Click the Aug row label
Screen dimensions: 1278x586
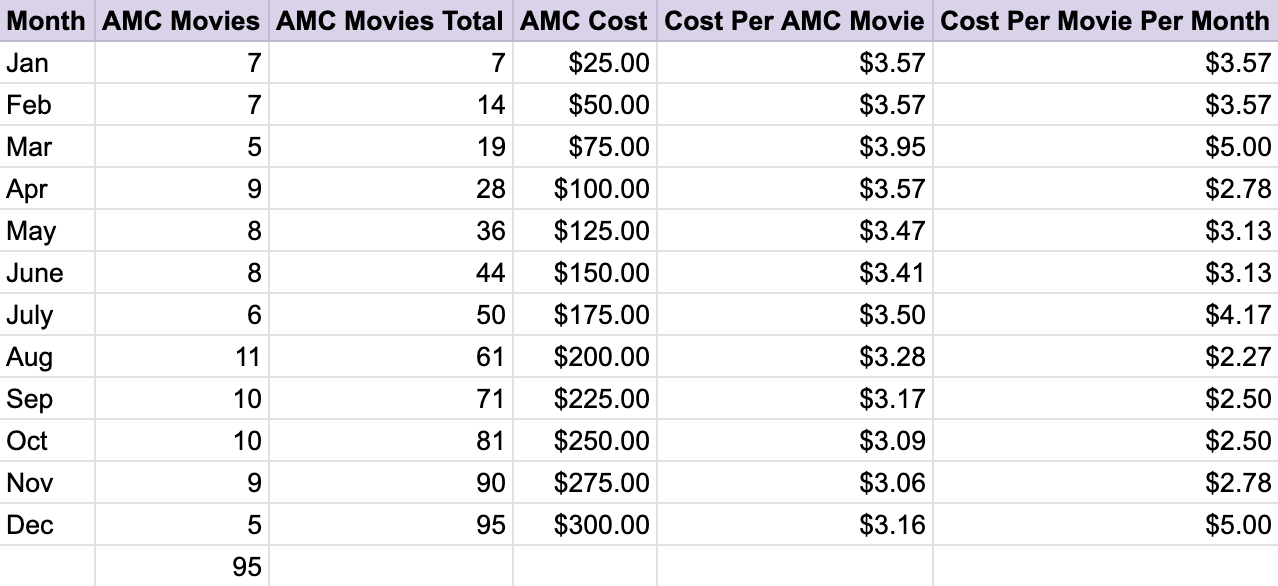click(x=47, y=357)
